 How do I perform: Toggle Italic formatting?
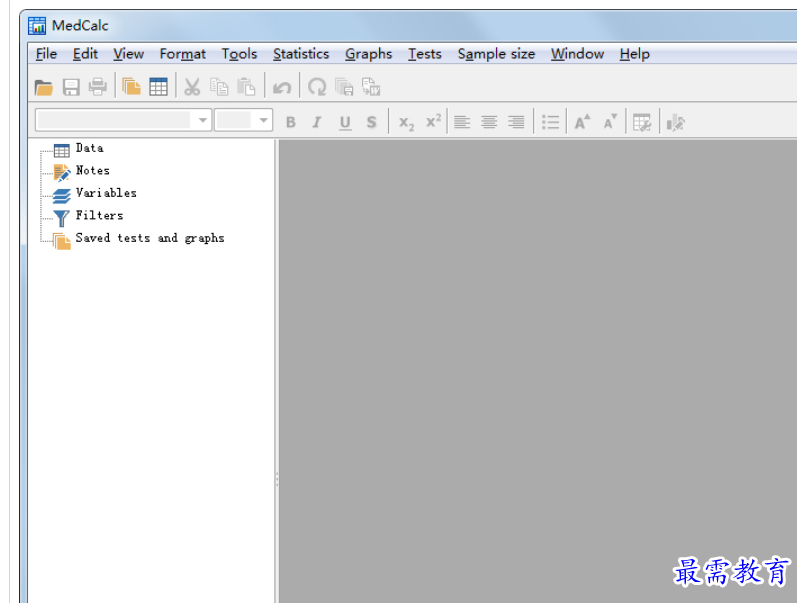(317, 123)
